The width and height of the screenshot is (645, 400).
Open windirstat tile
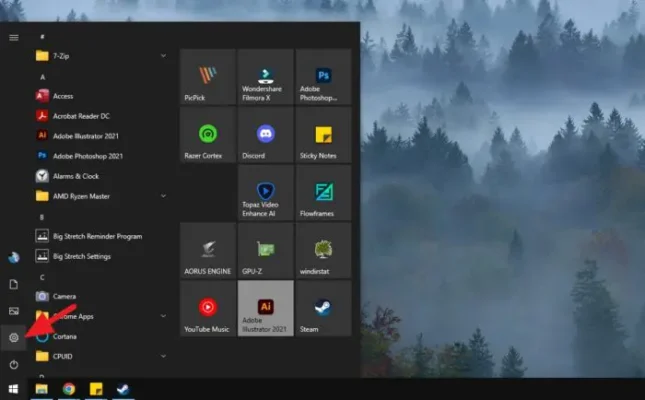coord(323,251)
